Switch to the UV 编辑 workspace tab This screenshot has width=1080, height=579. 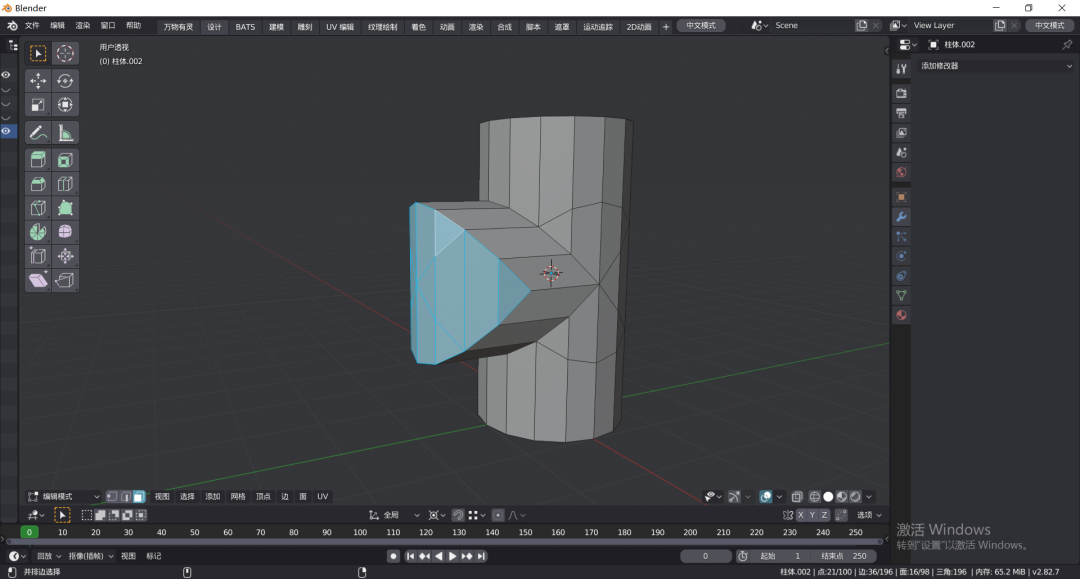click(x=339, y=27)
